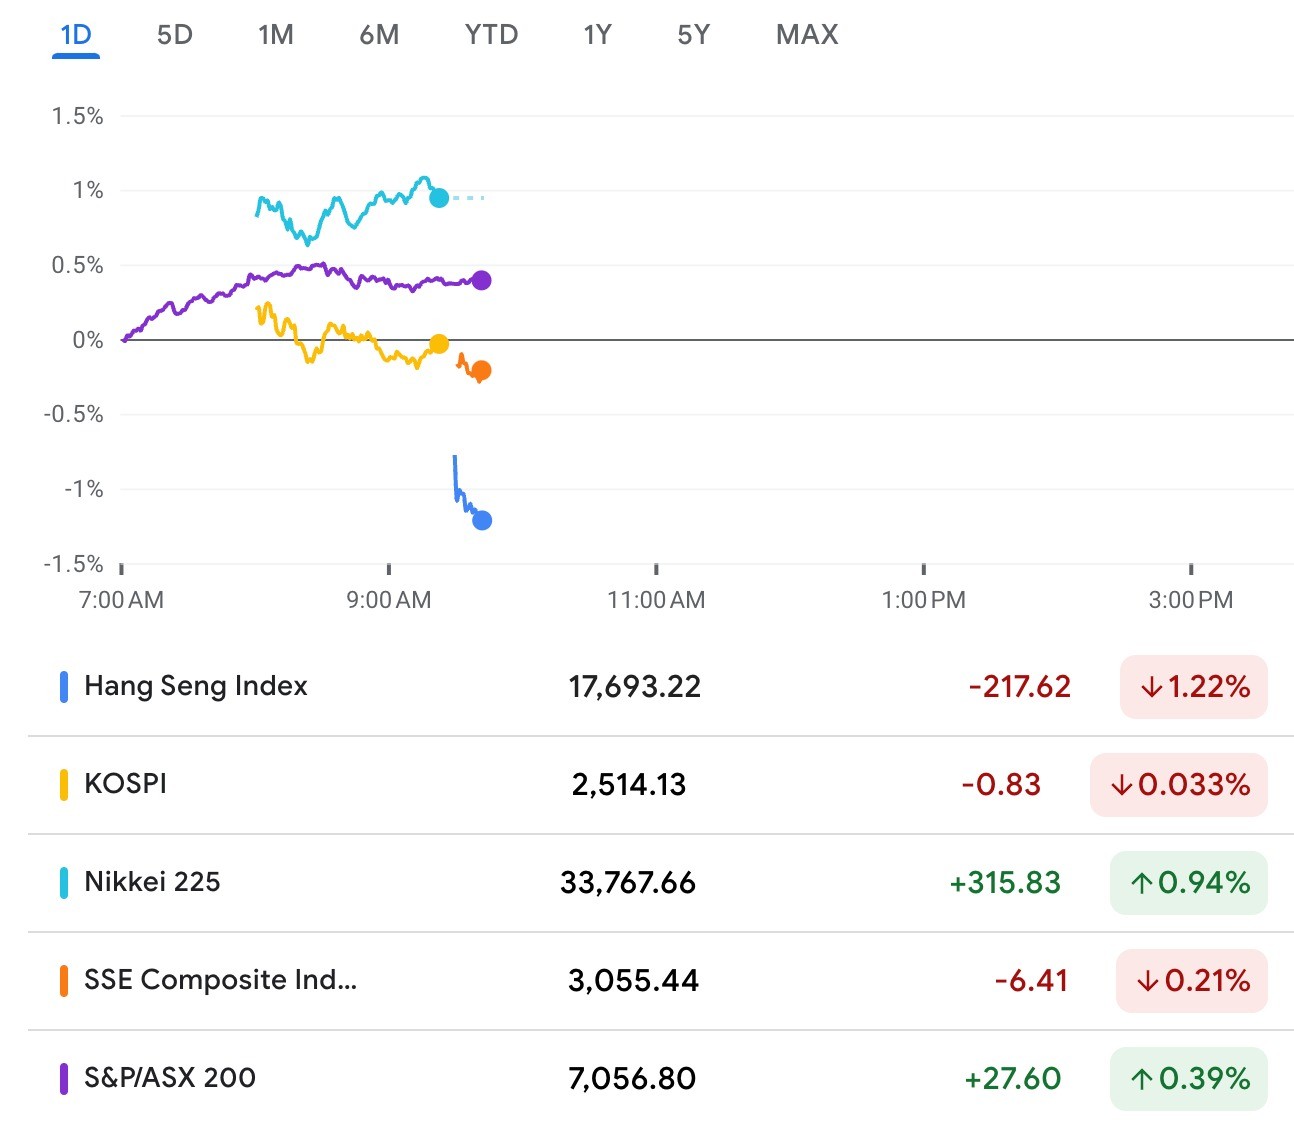1294x1126 pixels.
Task: Click the -217.62 point change value
Action: 1020,687
